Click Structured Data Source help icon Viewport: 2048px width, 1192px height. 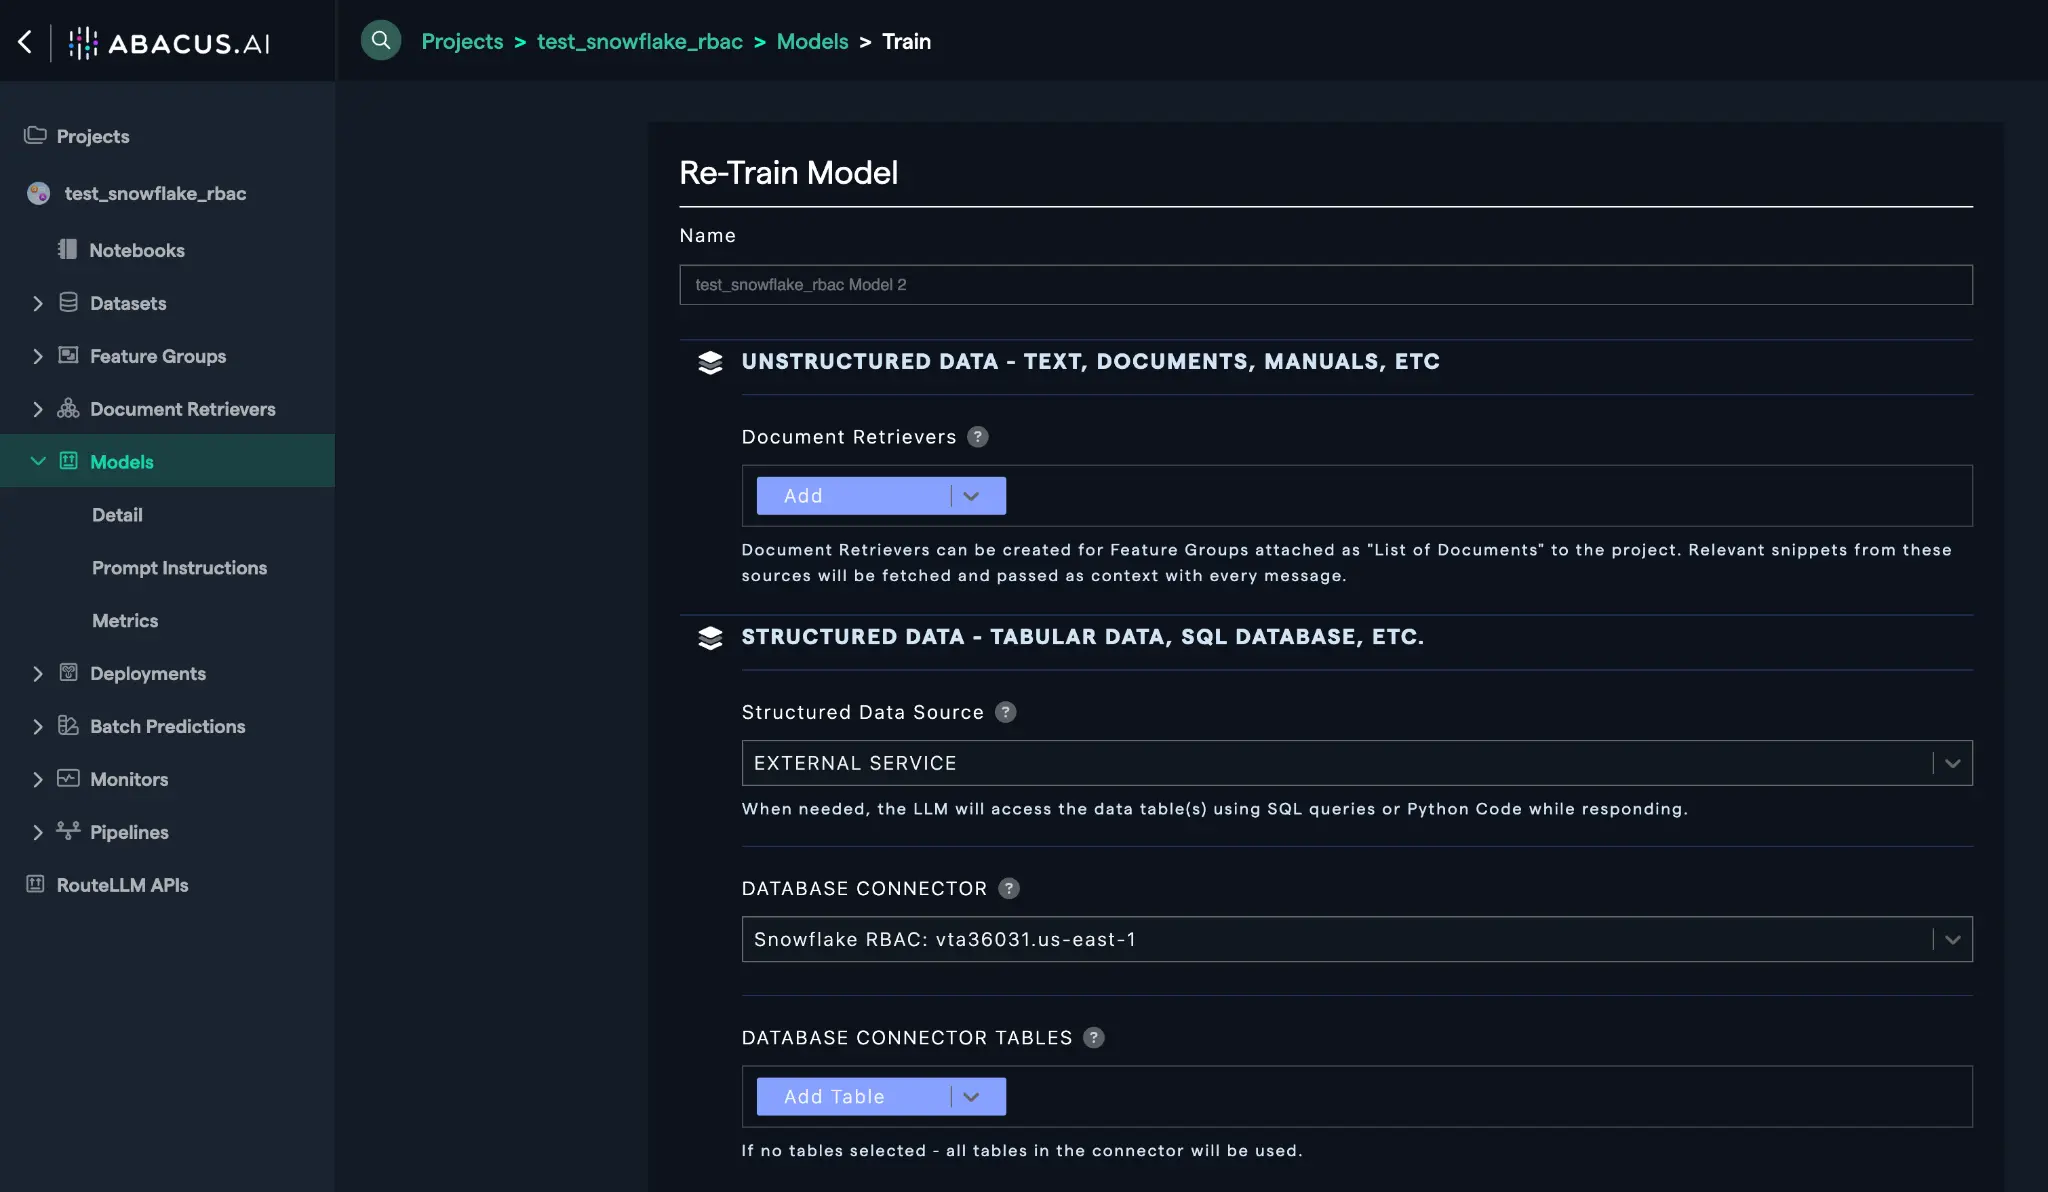[1006, 712]
